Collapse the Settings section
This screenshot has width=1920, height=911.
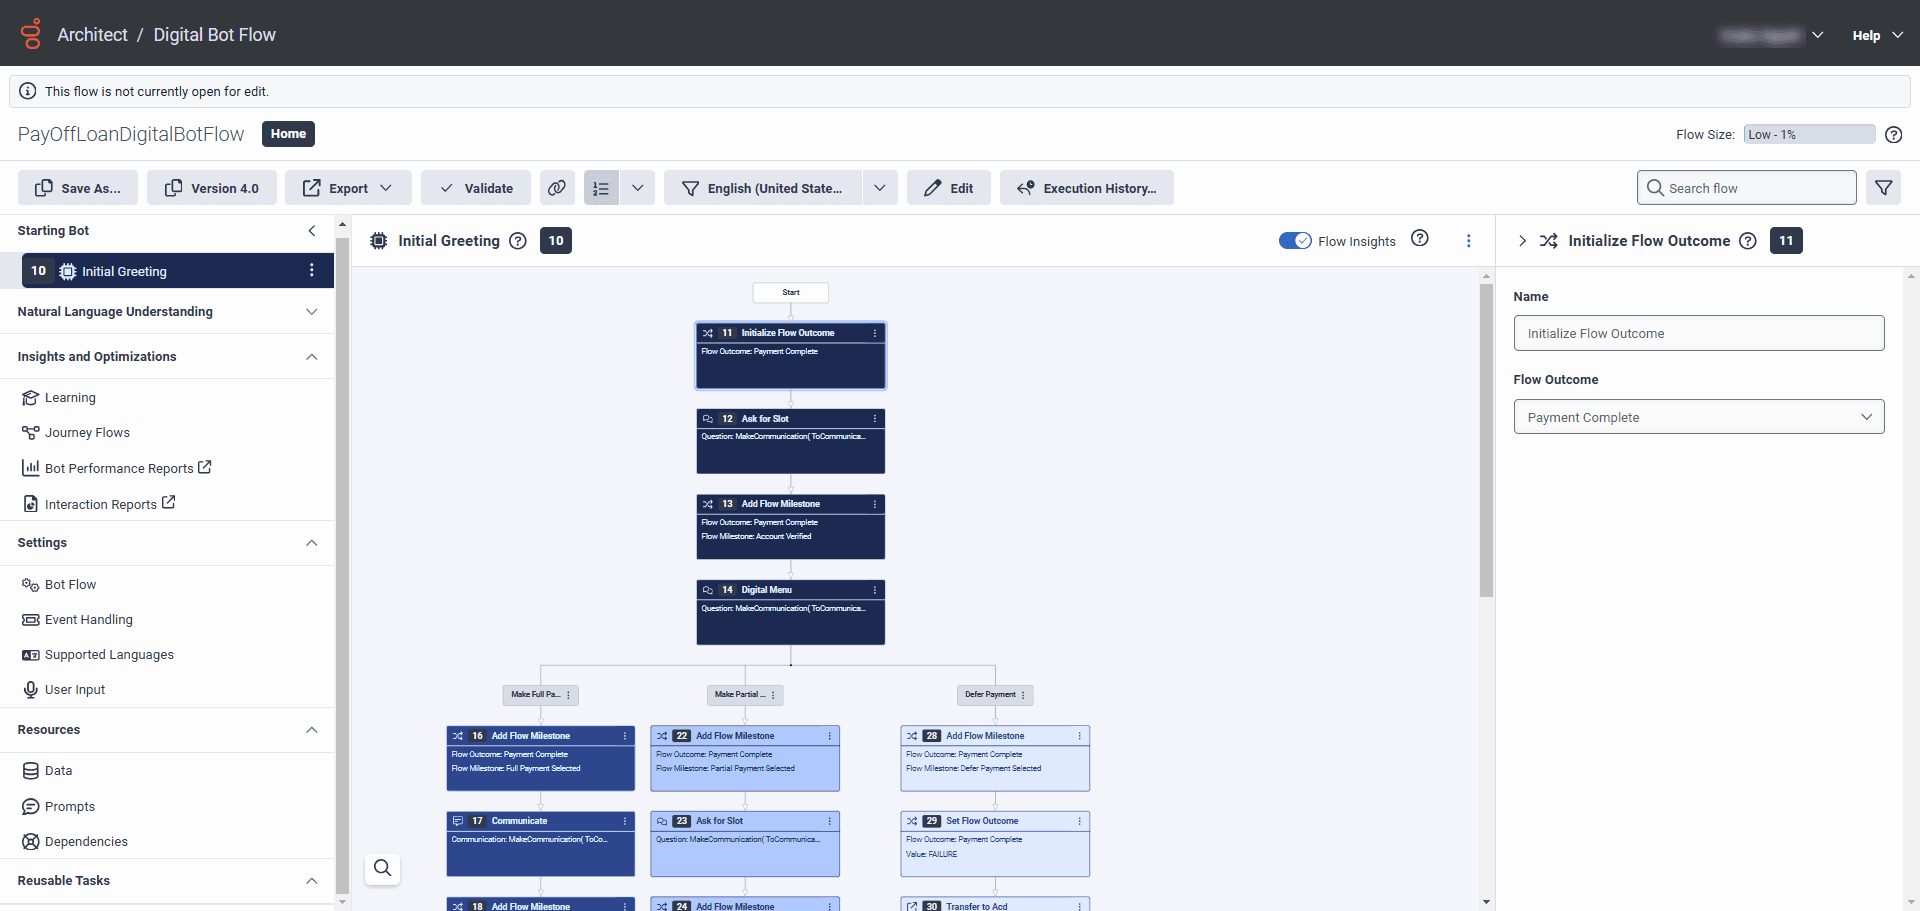point(311,543)
